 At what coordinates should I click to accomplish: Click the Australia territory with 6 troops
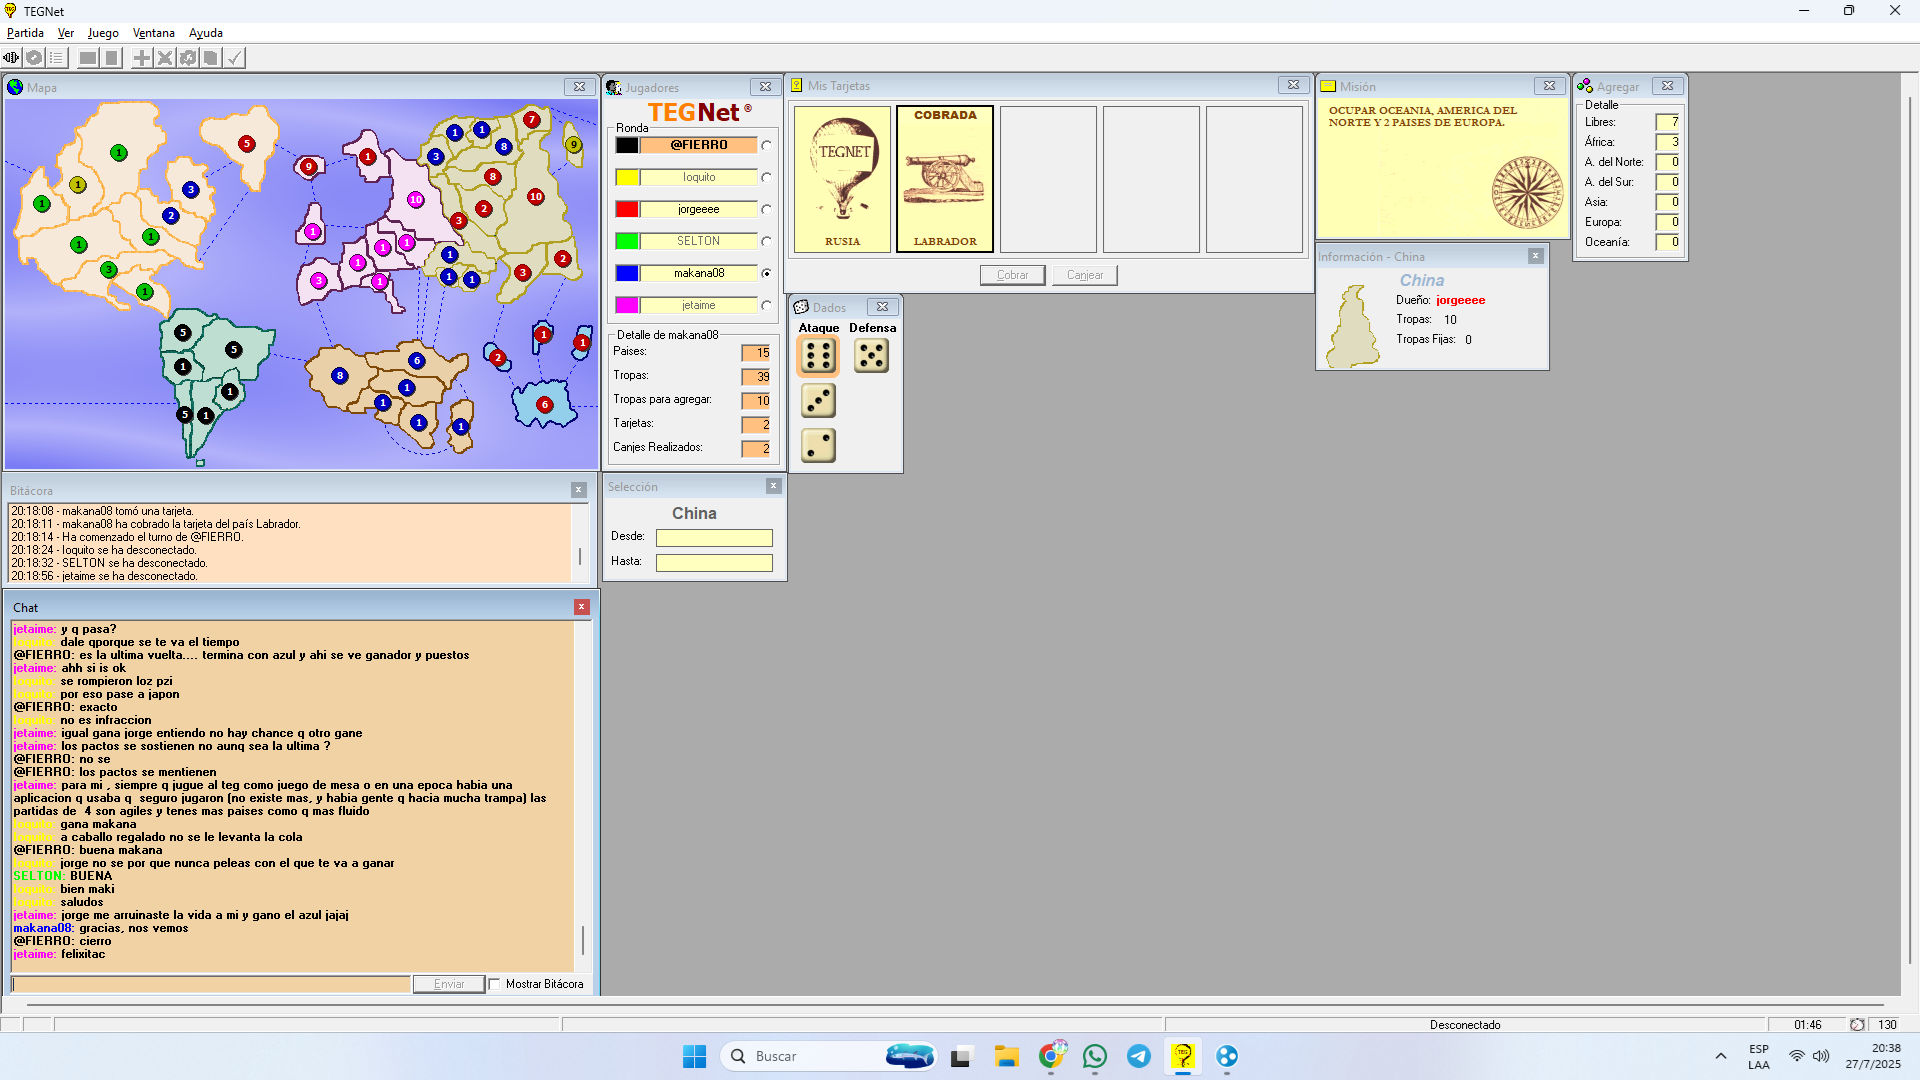[544, 405]
